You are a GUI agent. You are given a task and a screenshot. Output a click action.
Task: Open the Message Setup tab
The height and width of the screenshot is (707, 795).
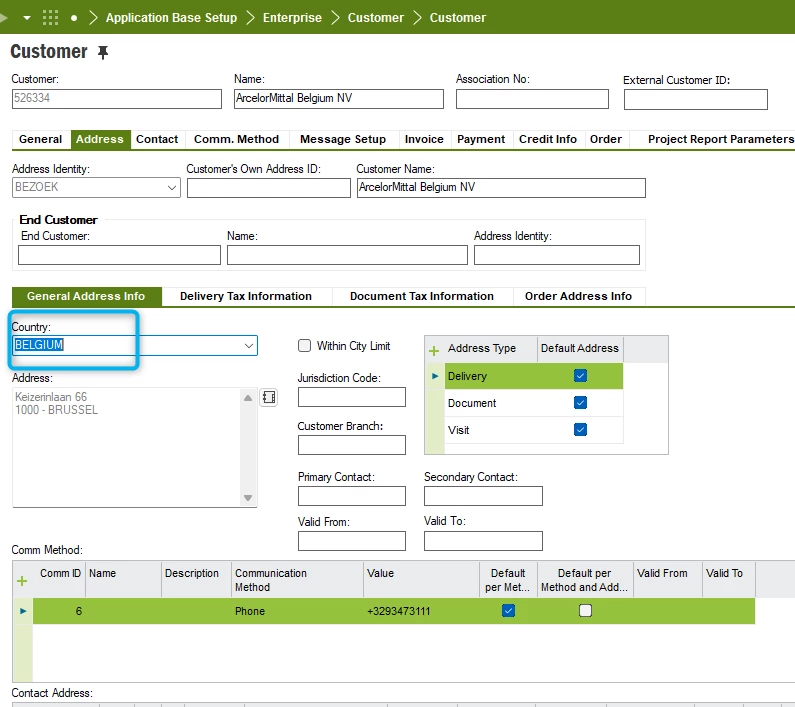tap(343, 139)
